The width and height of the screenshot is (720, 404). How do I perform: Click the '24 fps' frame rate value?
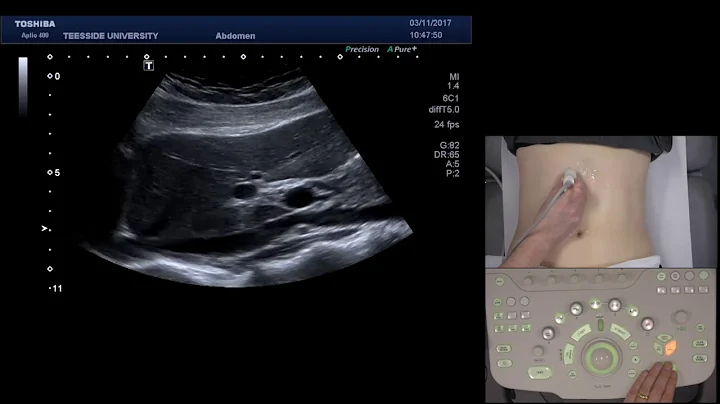pyautogui.click(x=446, y=124)
